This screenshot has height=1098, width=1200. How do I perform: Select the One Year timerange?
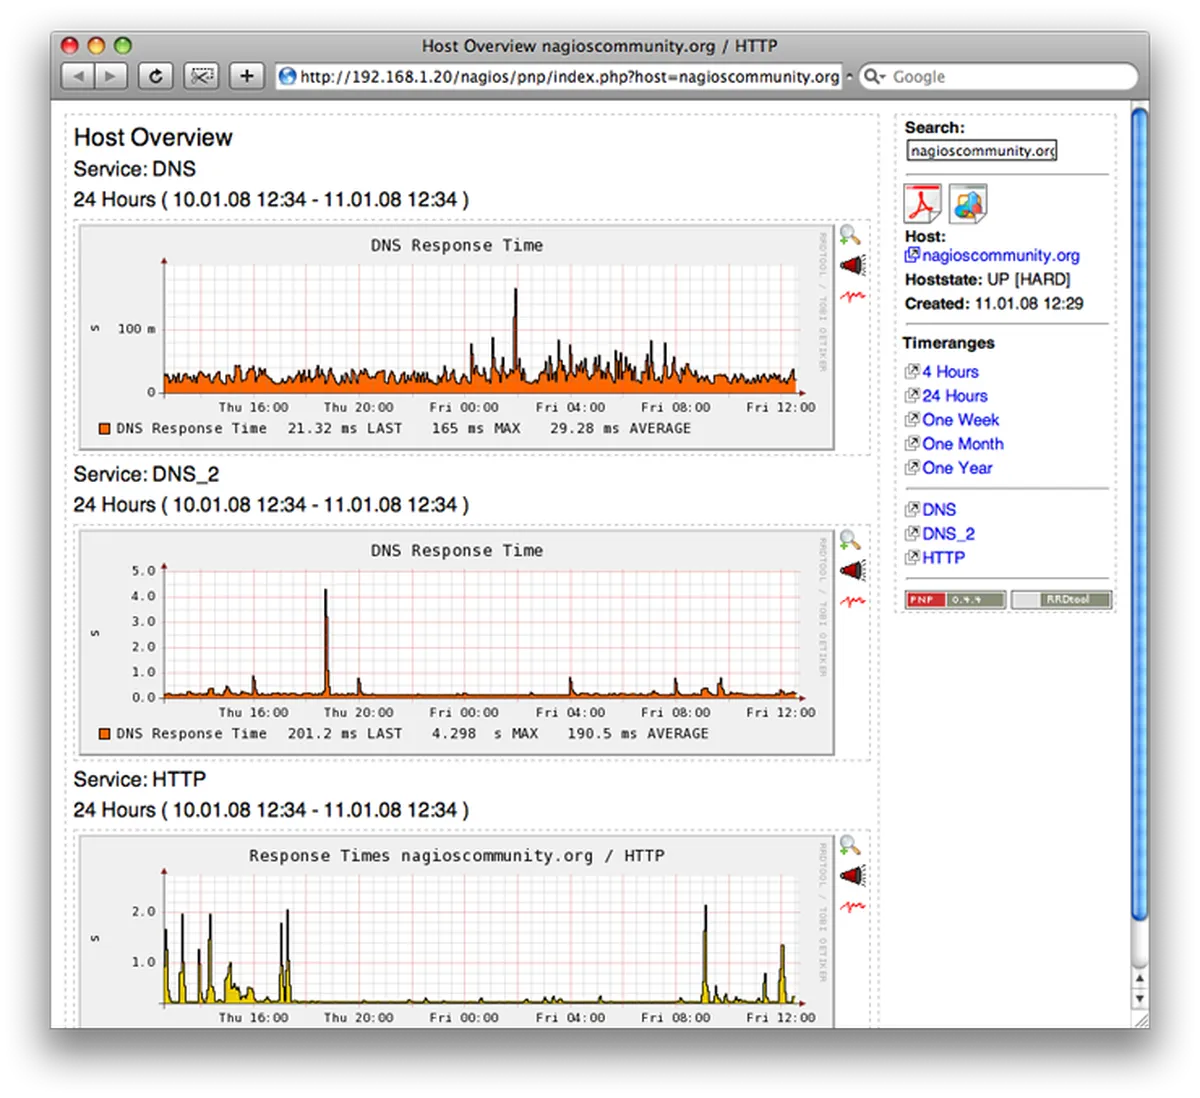[x=957, y=468]
